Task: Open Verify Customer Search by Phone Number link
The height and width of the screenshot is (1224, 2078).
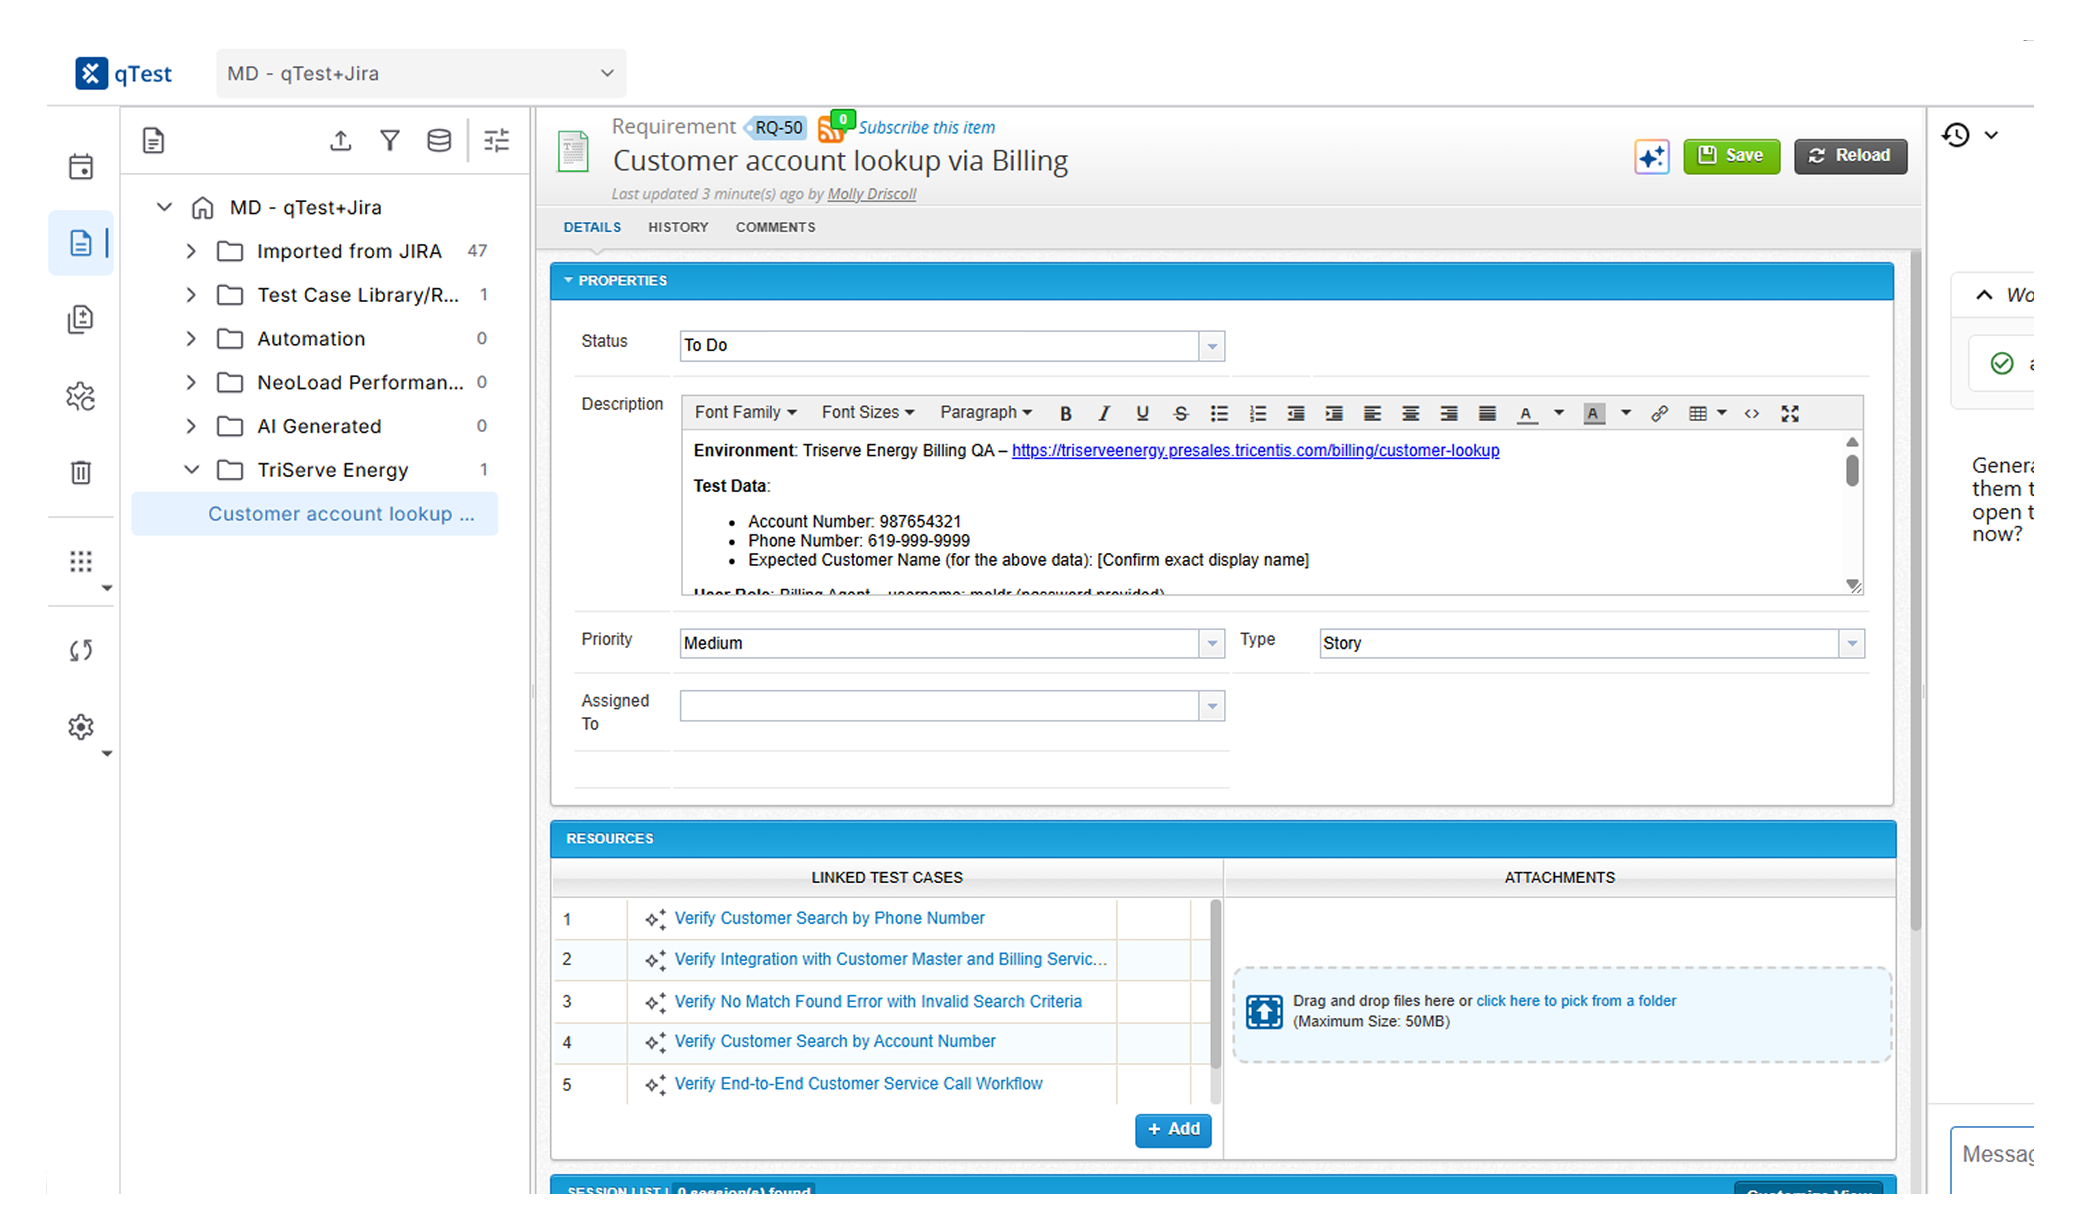Action: (829, 918)
